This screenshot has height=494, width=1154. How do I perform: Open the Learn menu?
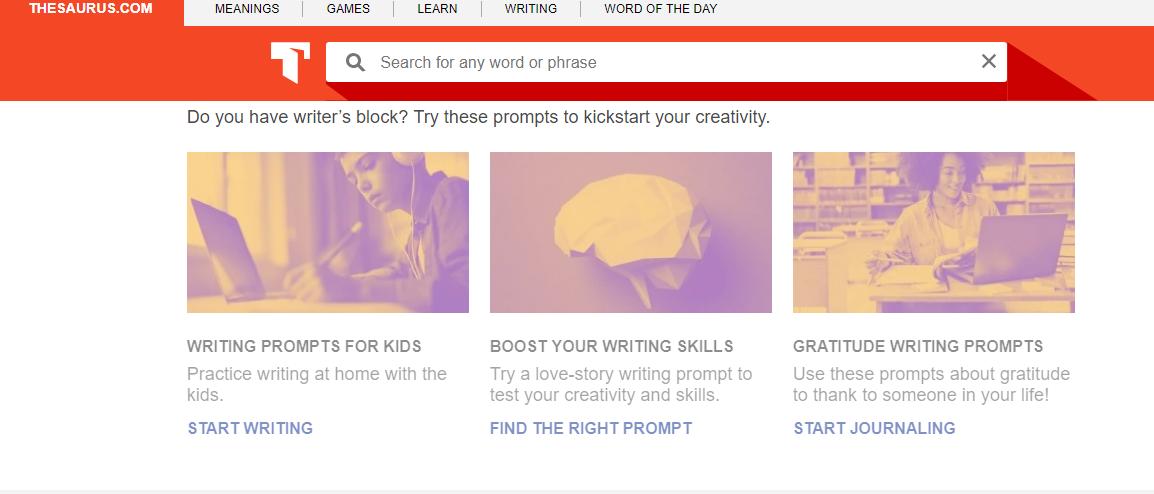[x=437, y=9]
